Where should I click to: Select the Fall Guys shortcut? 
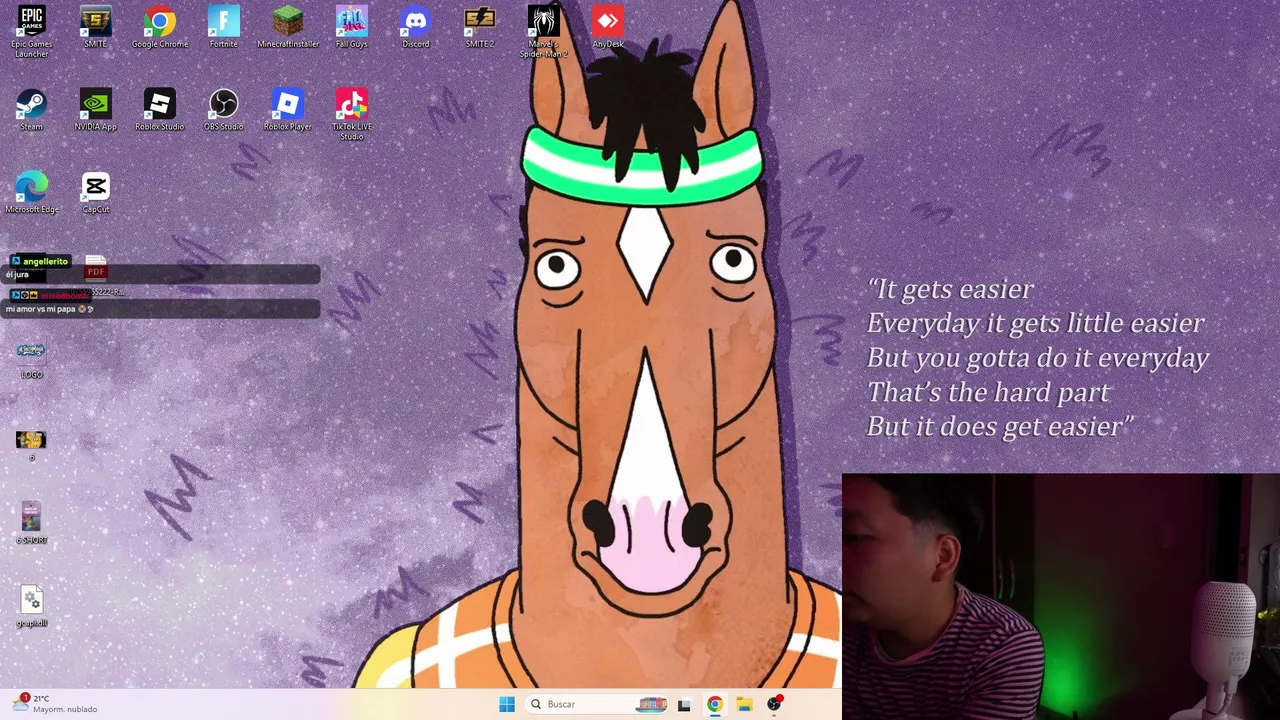point(352,27)
